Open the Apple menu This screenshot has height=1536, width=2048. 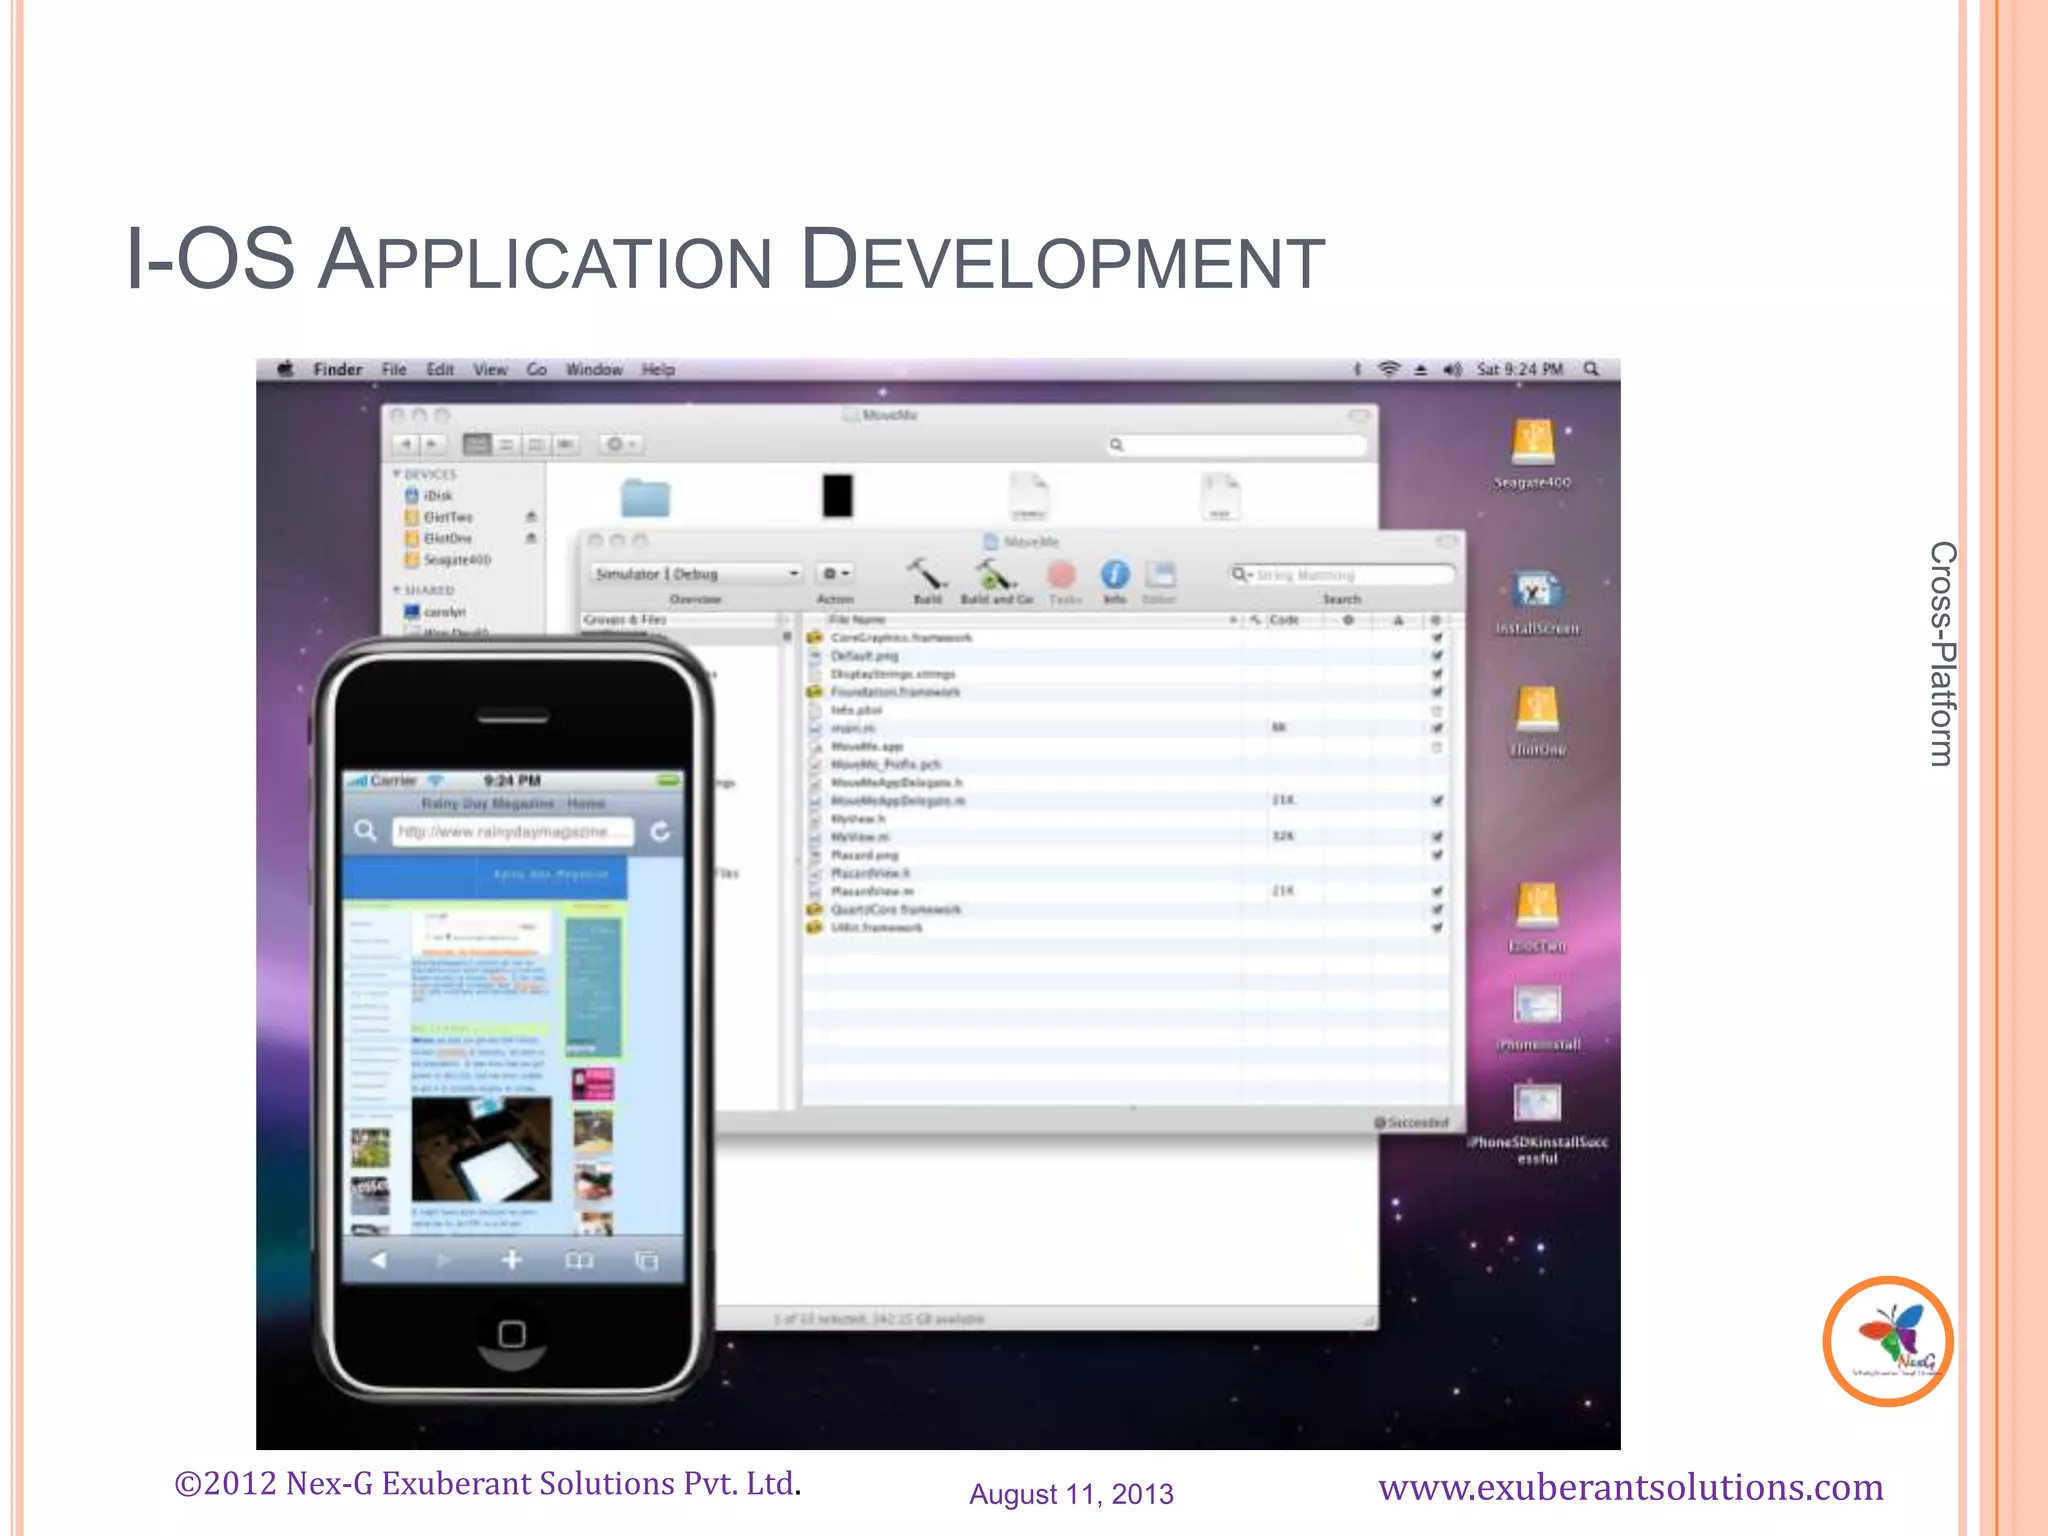tap(285, 369)
